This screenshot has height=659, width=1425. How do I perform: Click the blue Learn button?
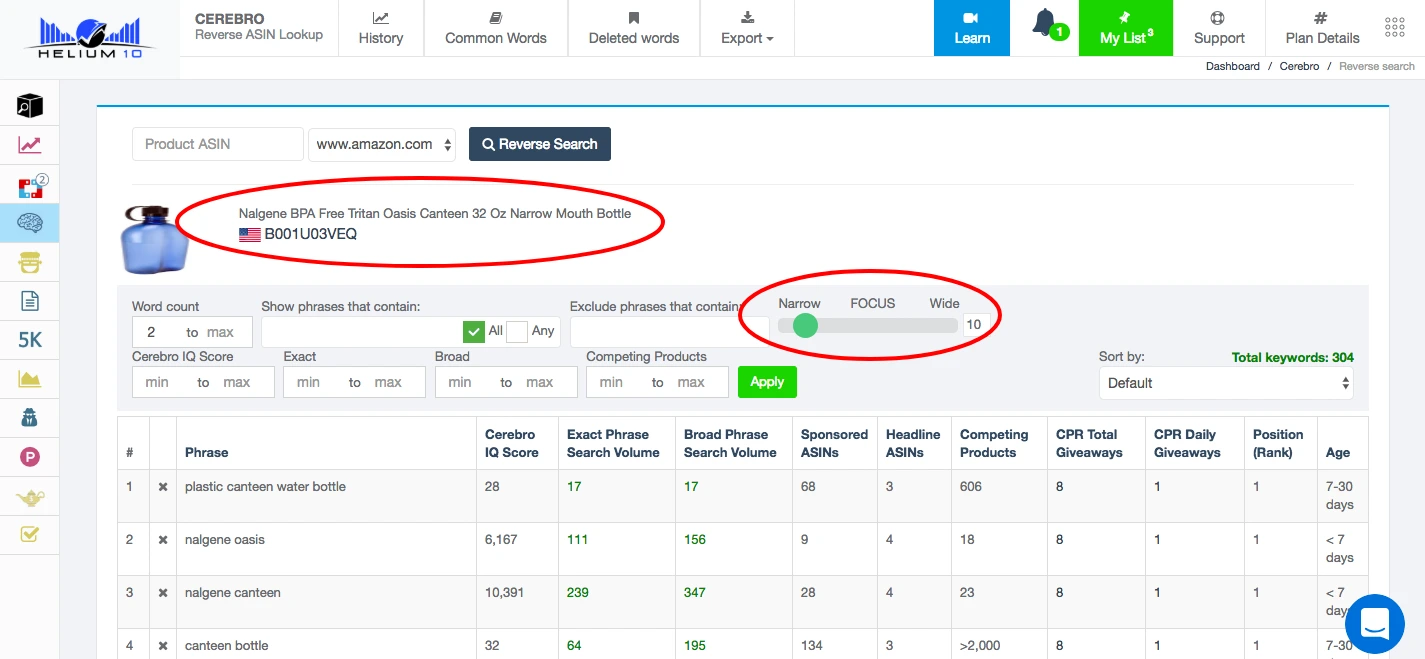point(971,28)
